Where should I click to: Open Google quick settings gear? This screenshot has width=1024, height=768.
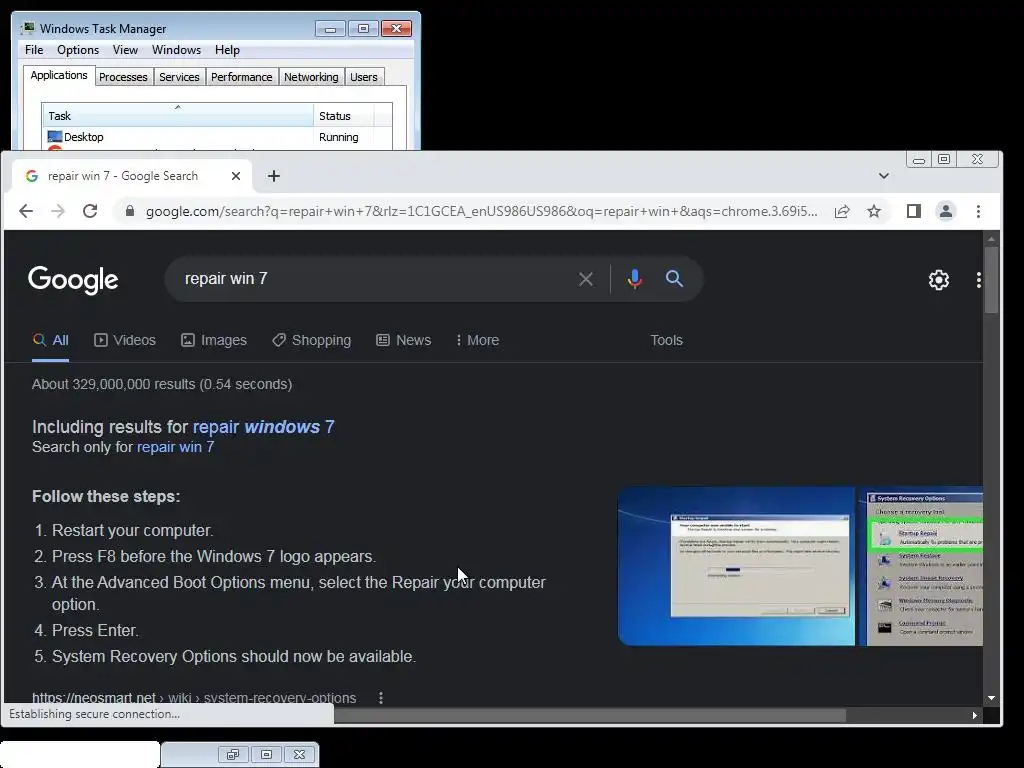pyautogui.click(x=938, y=280)
